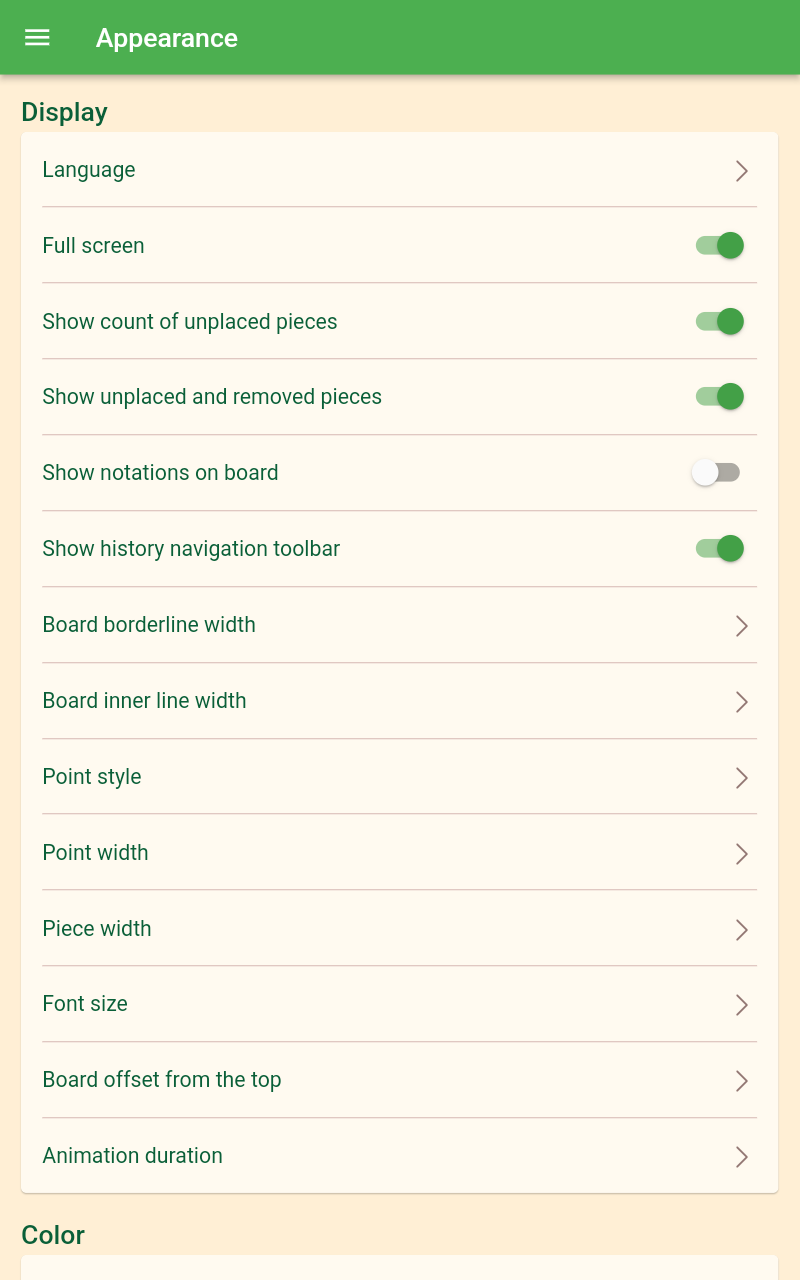800x1280 pixels.
Task: Click the Board borderline width chevron
Action: (741, 626)
